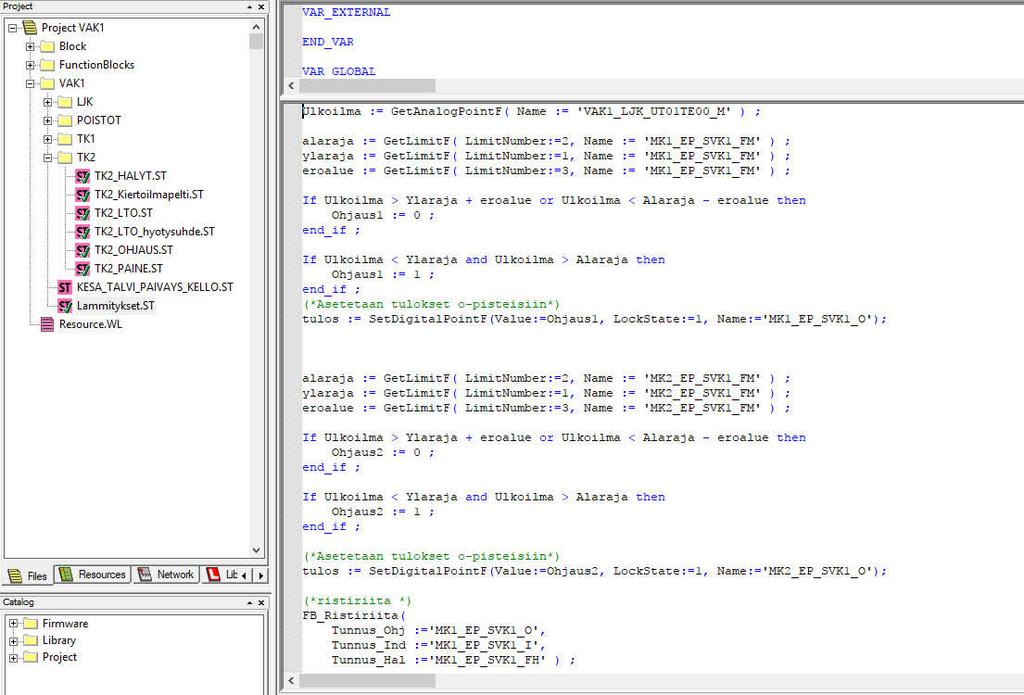Screen dimensions: 1024x695
Task: Select Resource.WL in the tree
Action: [90, 324]
